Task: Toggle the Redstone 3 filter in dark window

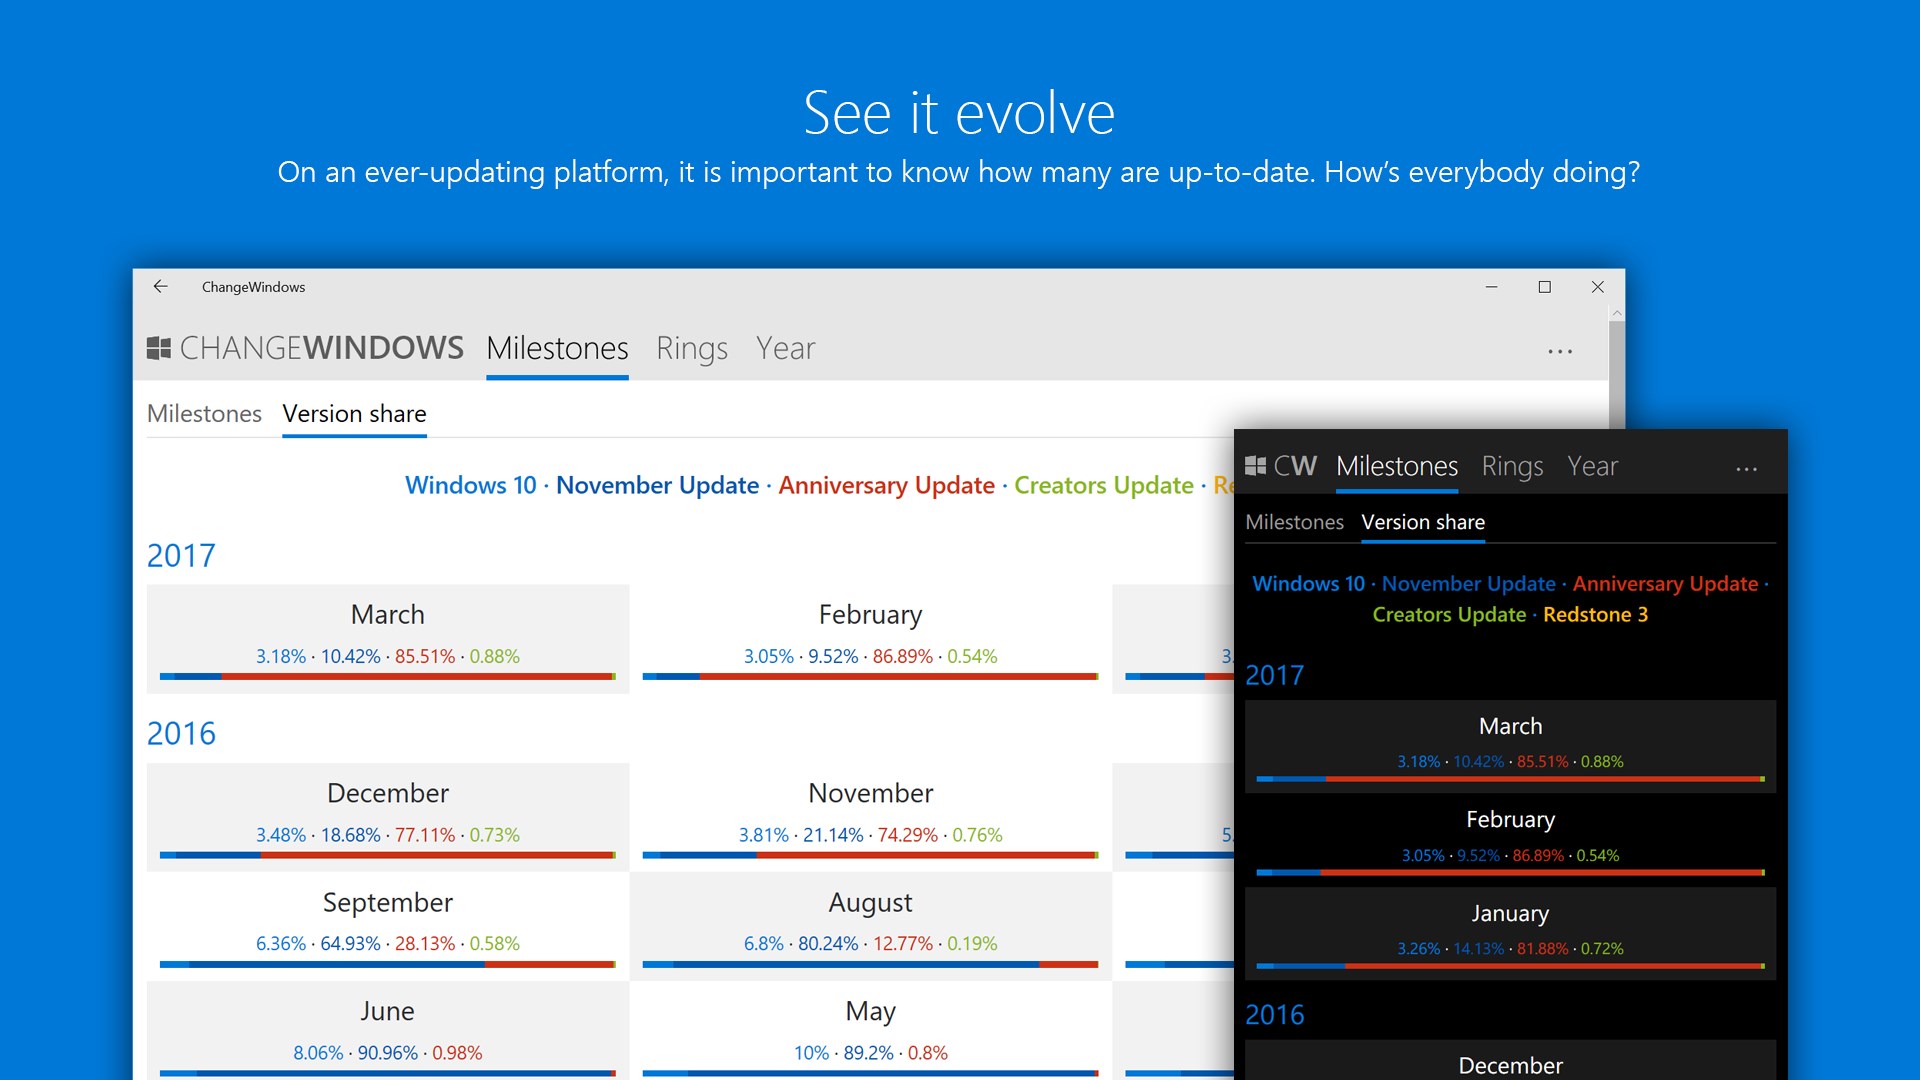Action: tap(1595, 614)
